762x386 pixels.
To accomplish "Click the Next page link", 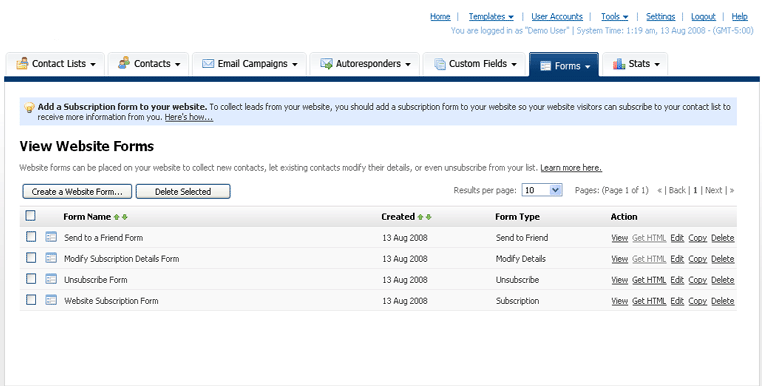I will coord(713,190).
